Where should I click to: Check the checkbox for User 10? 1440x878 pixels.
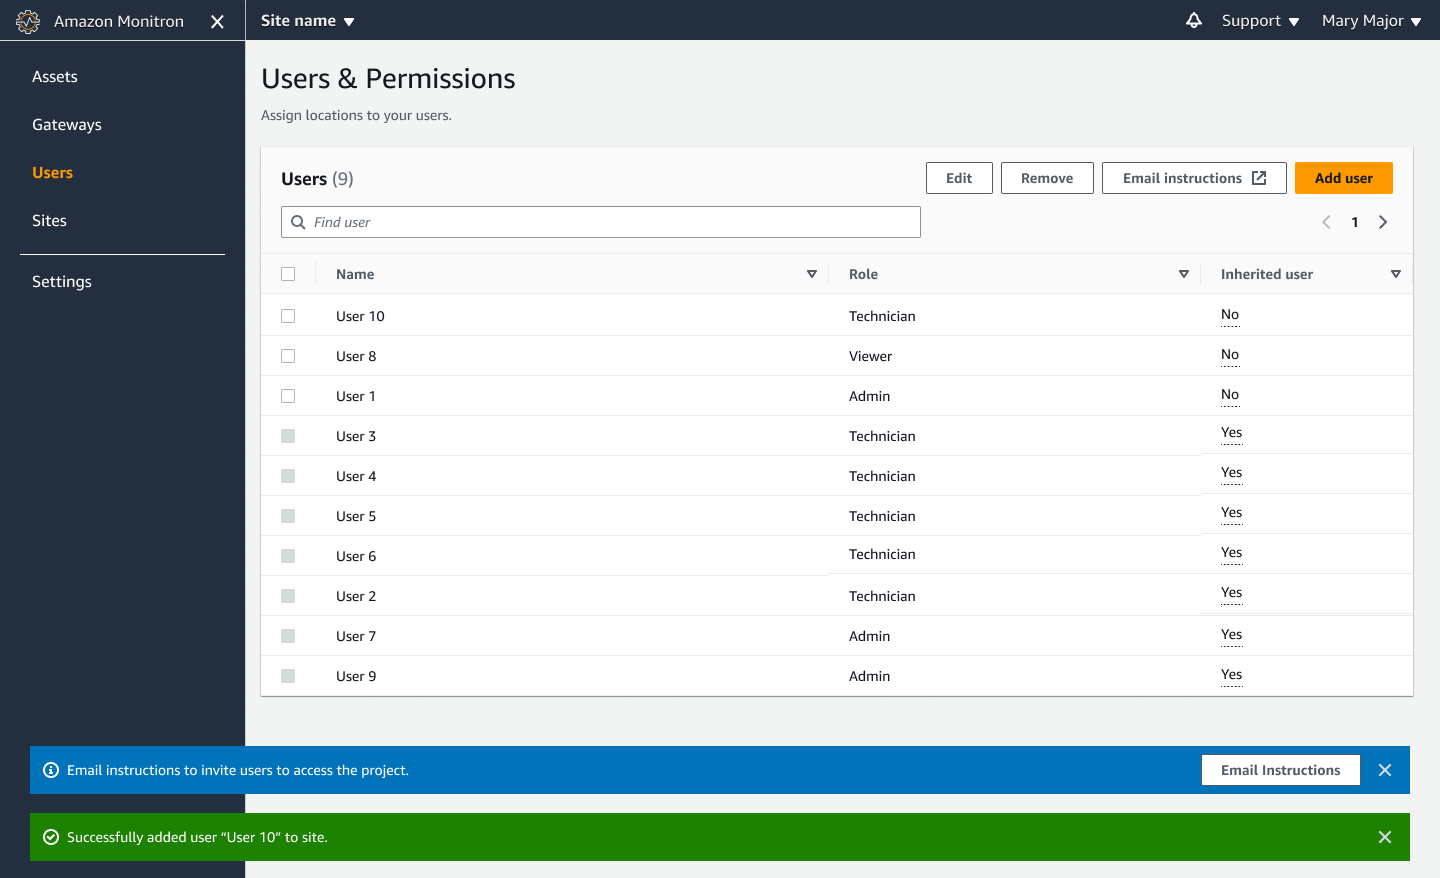coord(288,315)
